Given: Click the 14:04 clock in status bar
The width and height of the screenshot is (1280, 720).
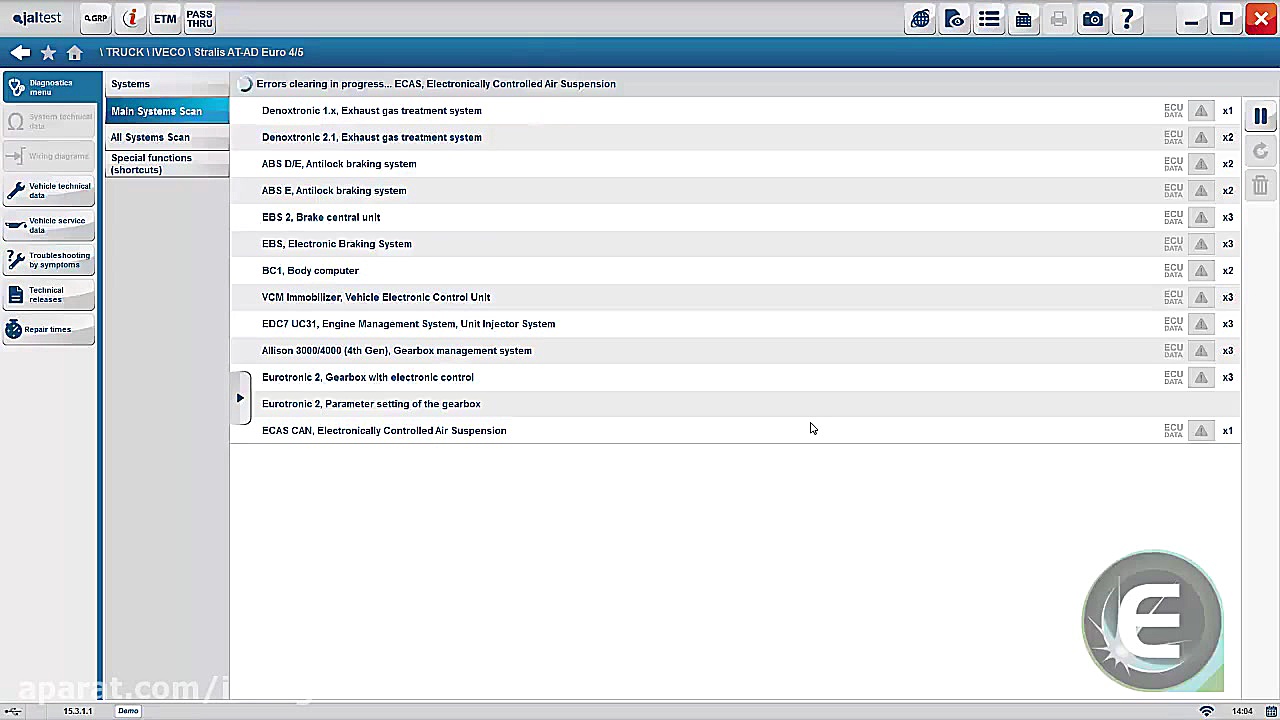Looking at the screenshot, I should click(1242, 711).
